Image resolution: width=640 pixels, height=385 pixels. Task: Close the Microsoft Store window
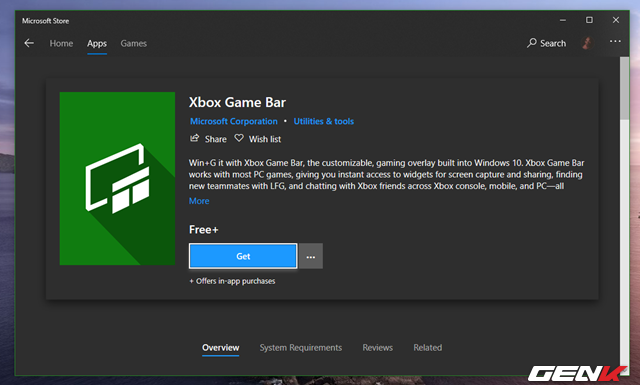click(616, 20)
